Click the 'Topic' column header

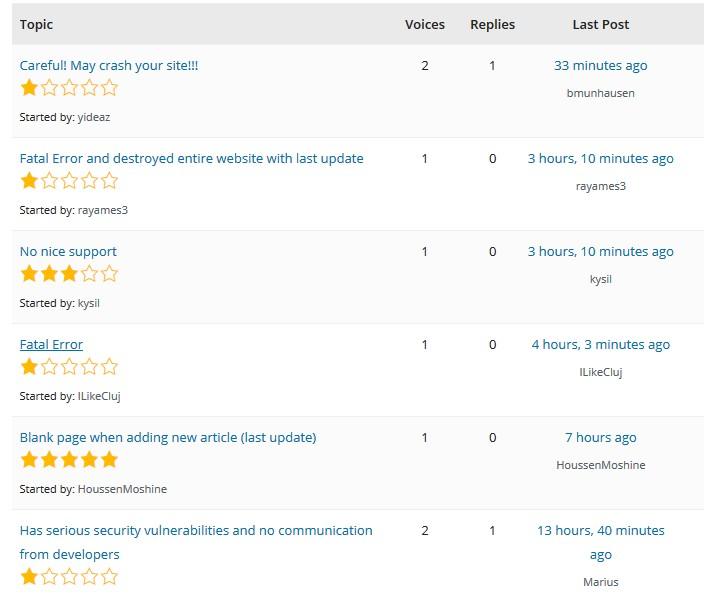[x=36, y=24]
